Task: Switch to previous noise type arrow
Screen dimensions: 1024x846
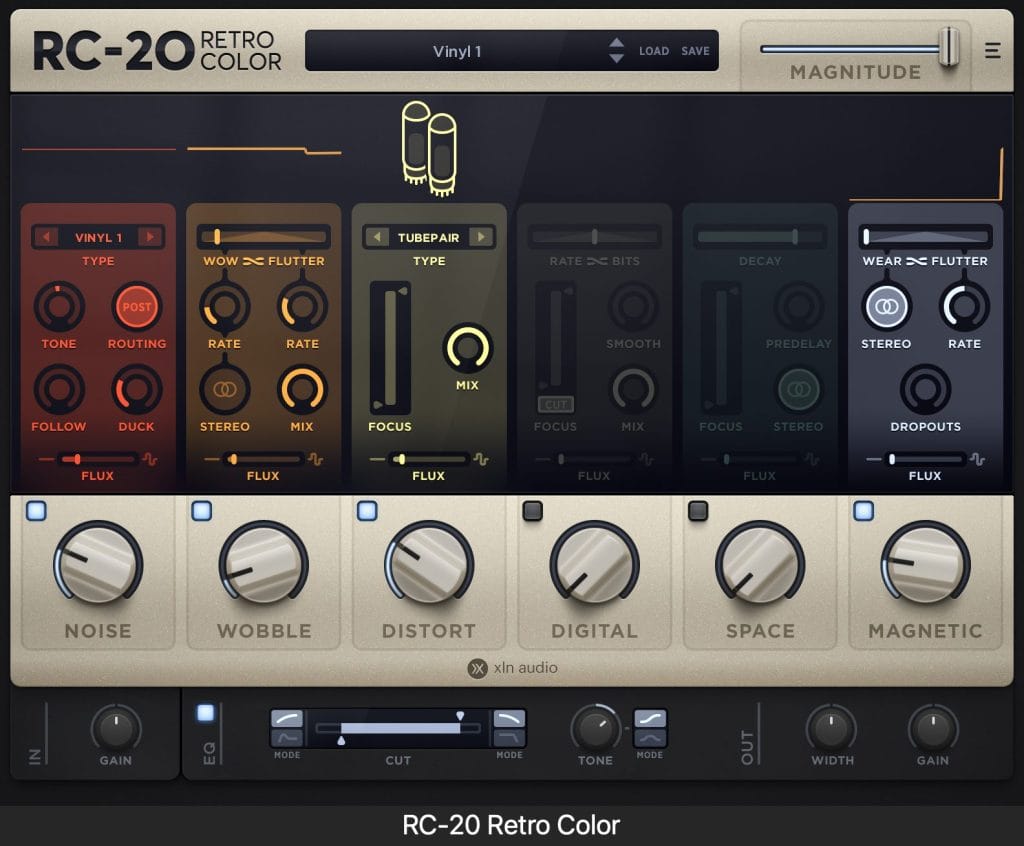Action: [x=46, y=236]
